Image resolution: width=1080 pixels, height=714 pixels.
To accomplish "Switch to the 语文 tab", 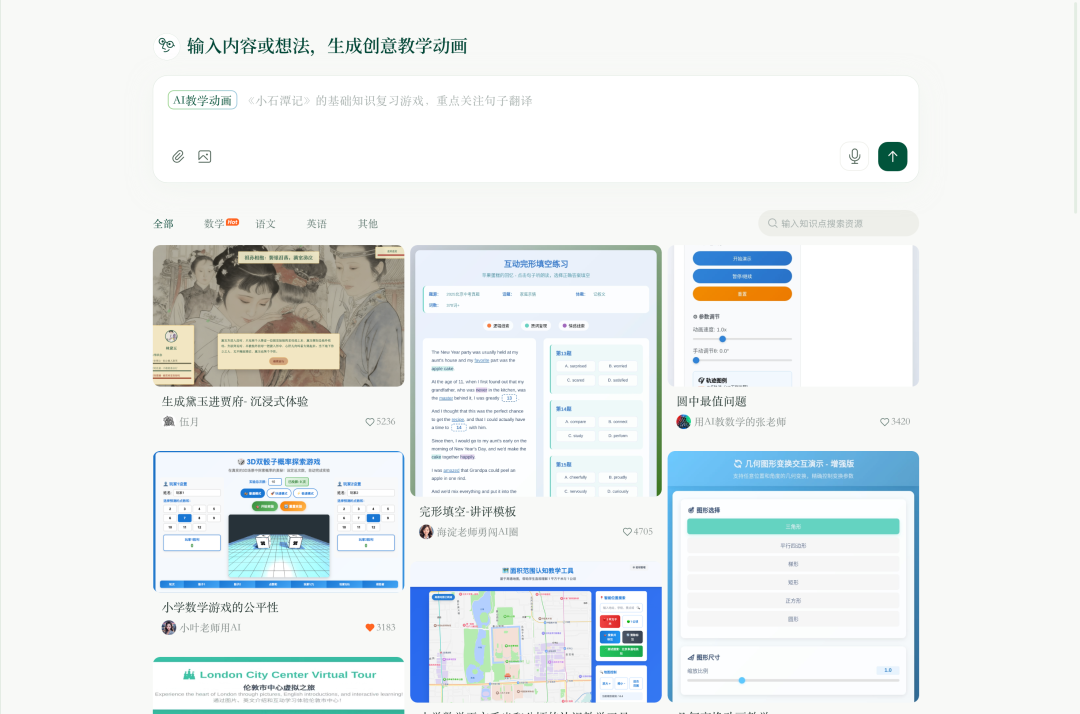I will tap(265, 224).
